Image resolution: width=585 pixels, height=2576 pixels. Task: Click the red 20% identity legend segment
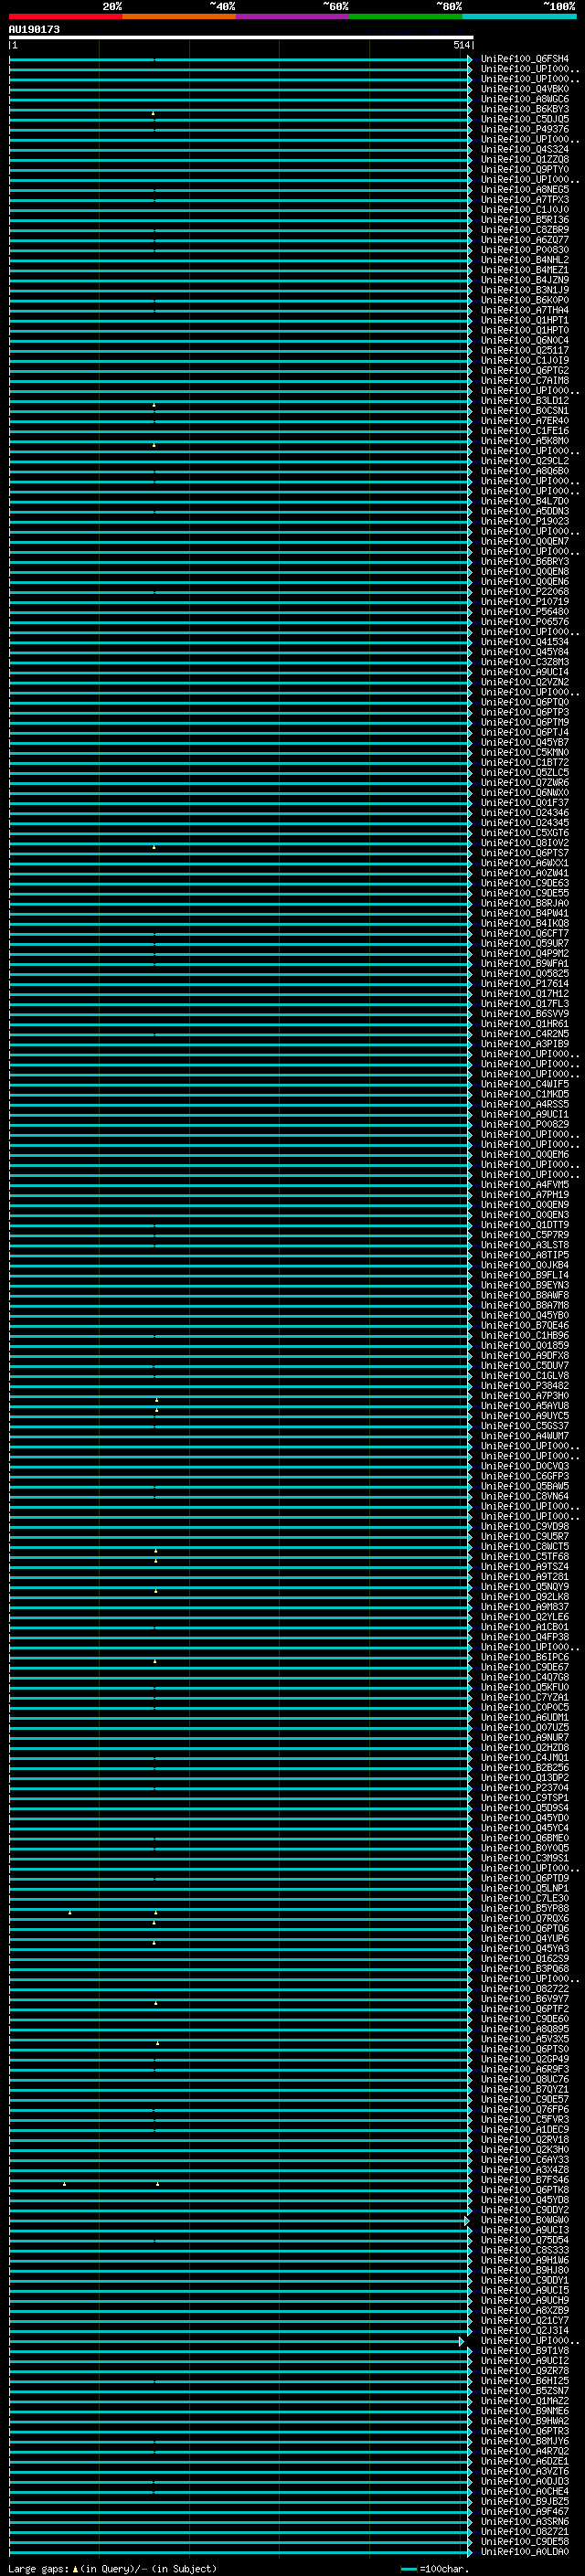click(66, 16)
